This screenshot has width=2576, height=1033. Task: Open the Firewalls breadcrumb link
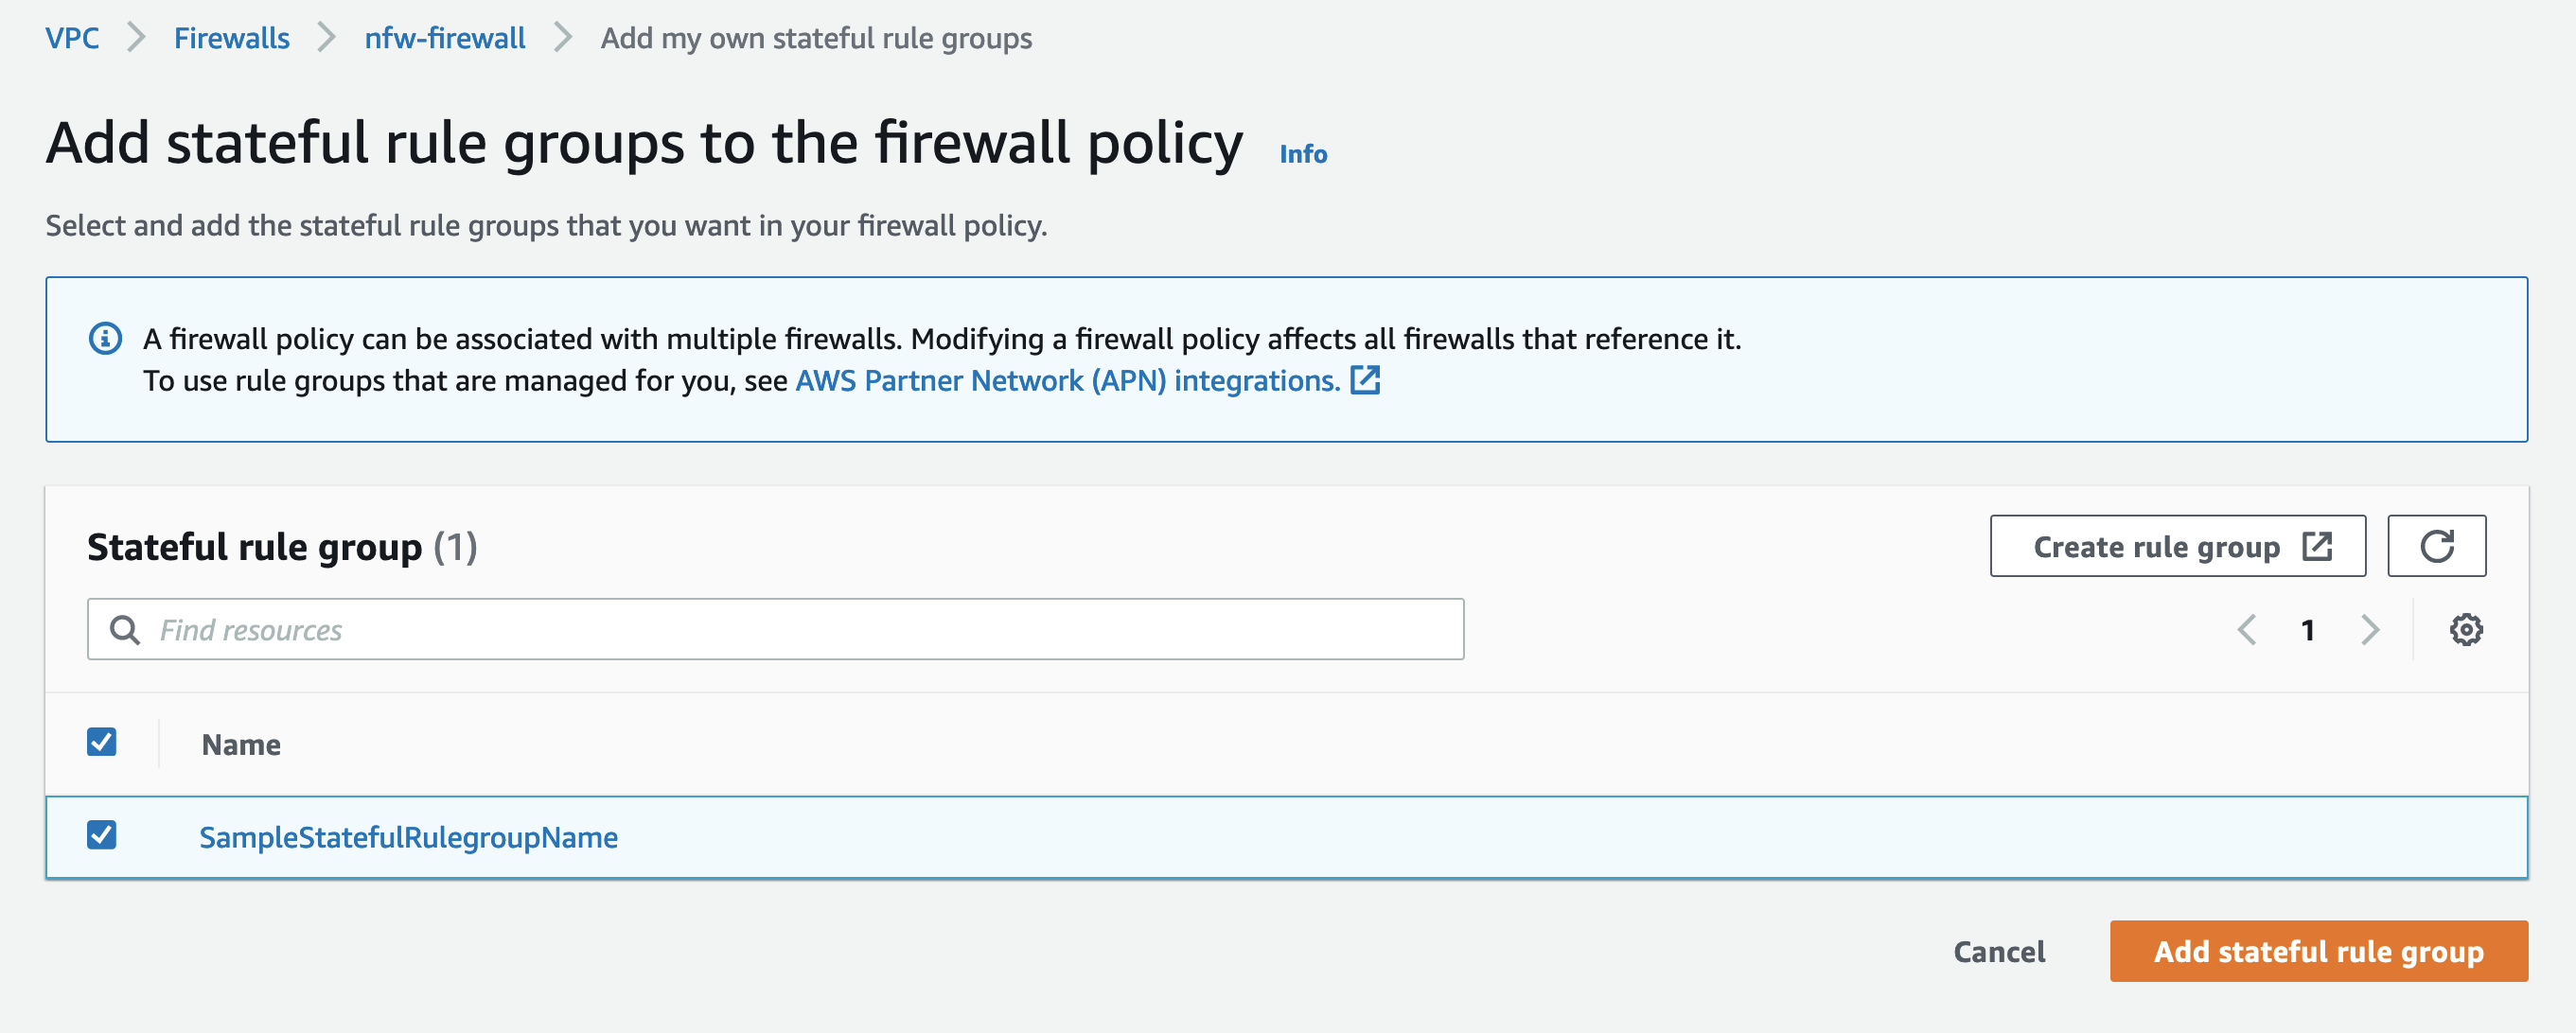click(232, 38)
